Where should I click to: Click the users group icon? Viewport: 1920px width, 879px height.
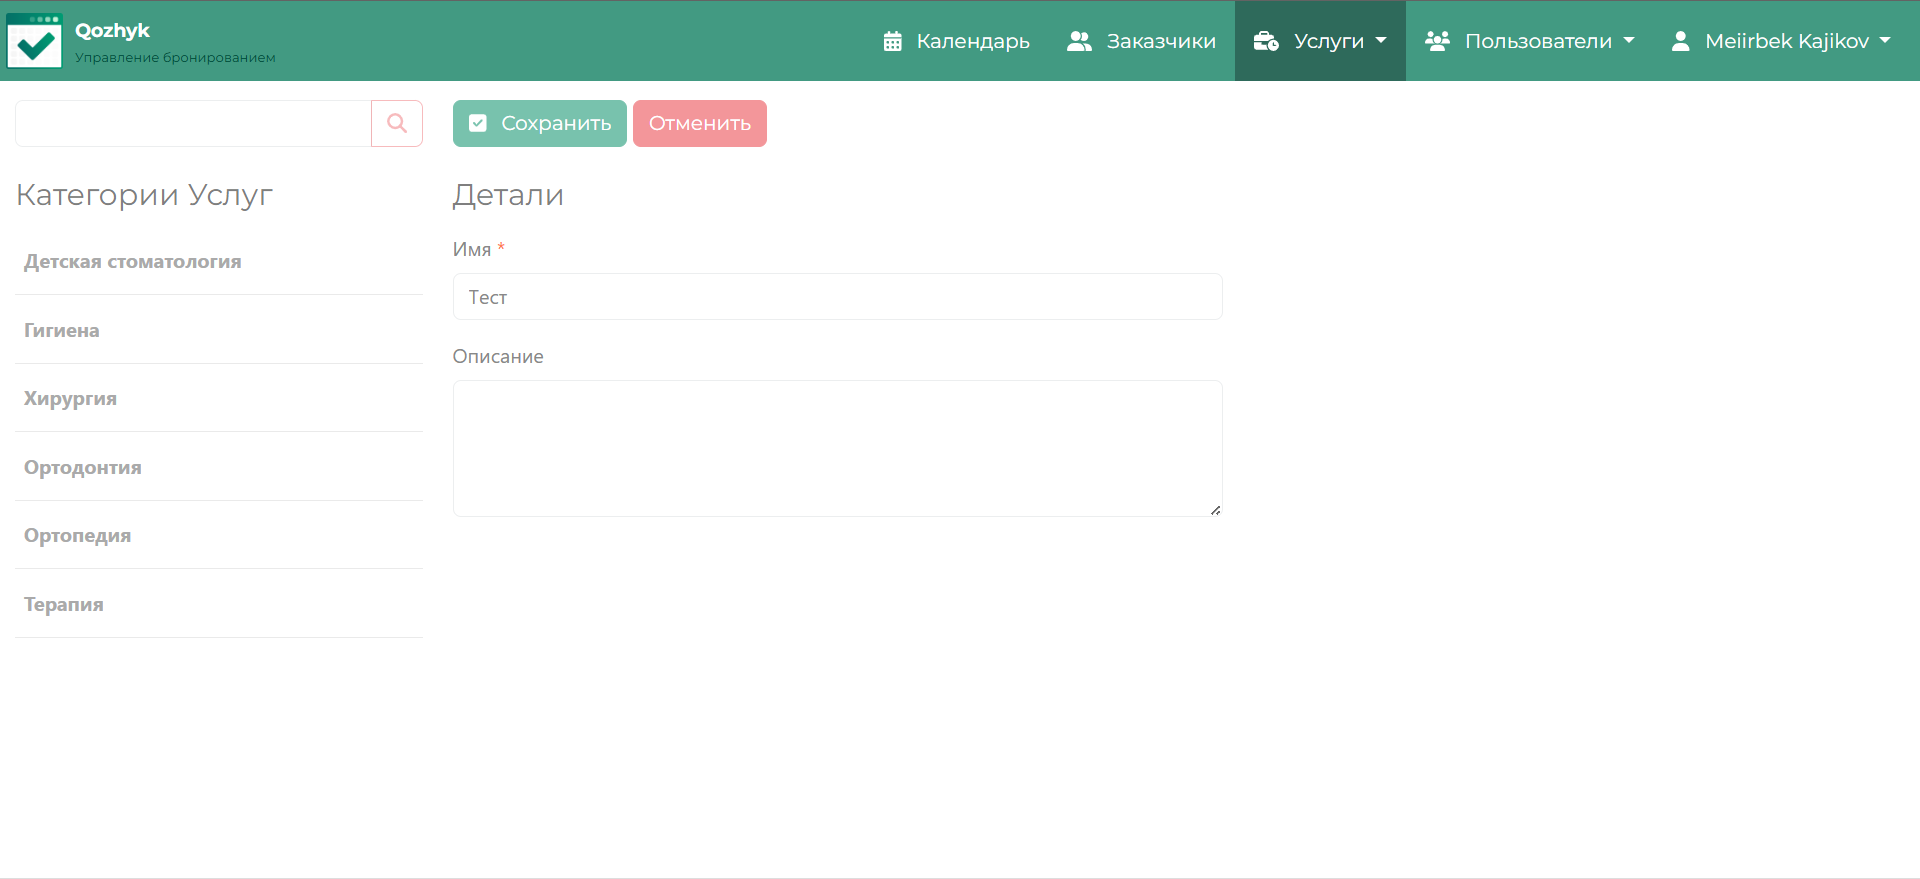(1437, 41)
